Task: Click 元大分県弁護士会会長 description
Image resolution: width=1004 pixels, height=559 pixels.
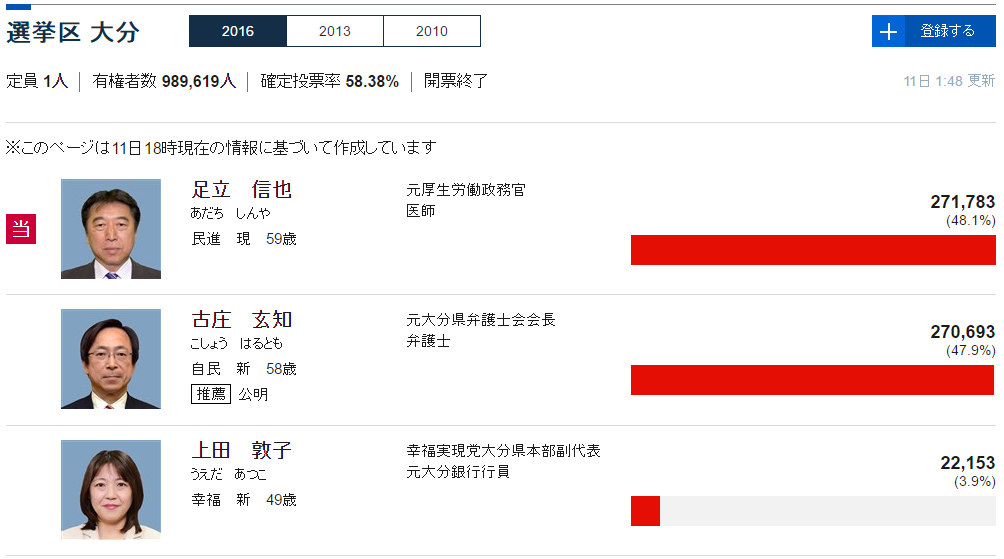Action: click(481, 320)
